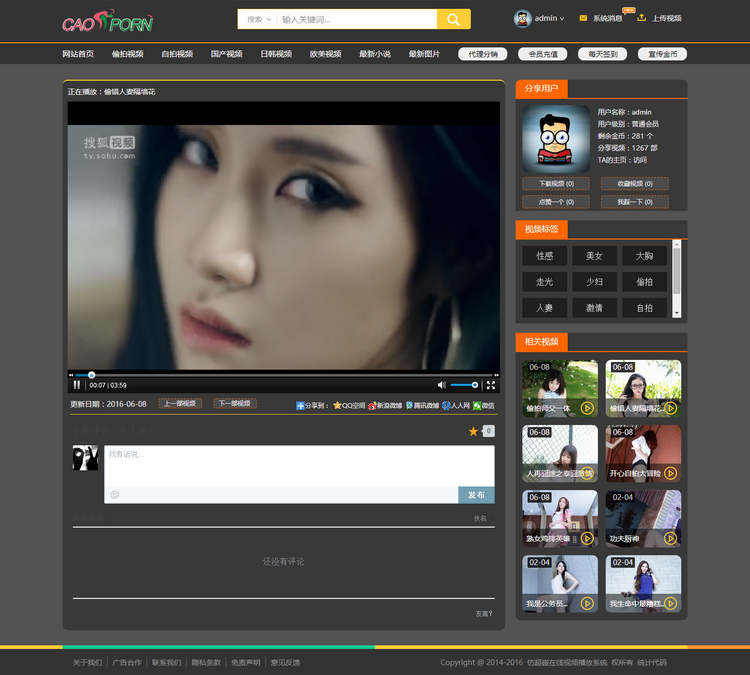
Task: Go to 网站首页 in the navigation bar
Action: (x=78, y=54)
